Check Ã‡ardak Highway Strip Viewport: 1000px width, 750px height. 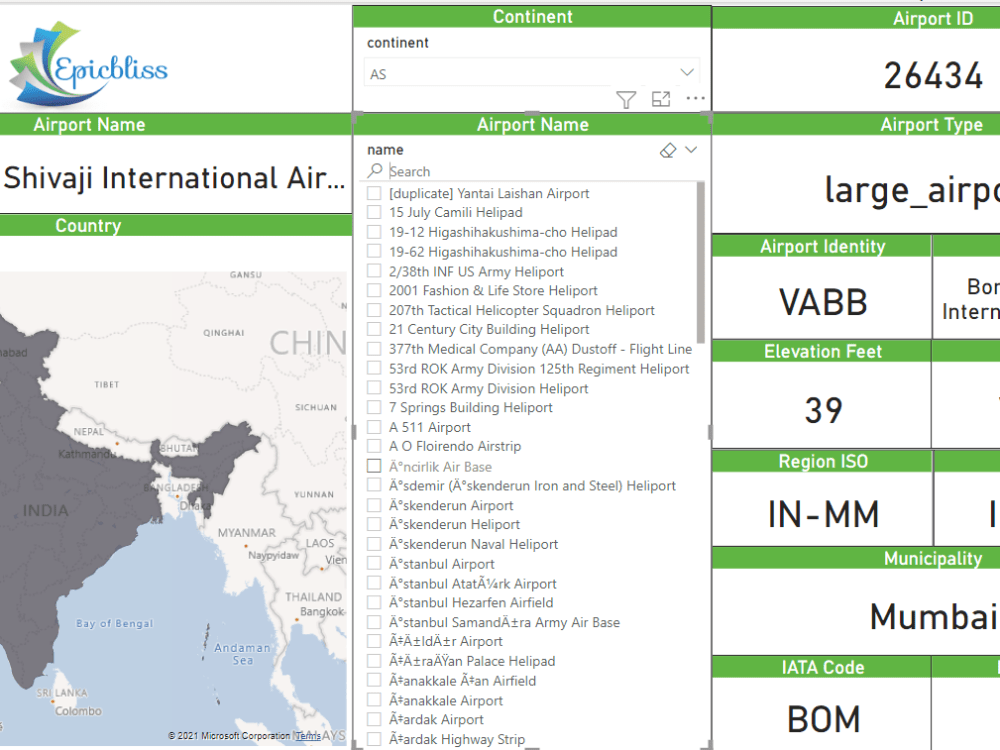(374, 739)
